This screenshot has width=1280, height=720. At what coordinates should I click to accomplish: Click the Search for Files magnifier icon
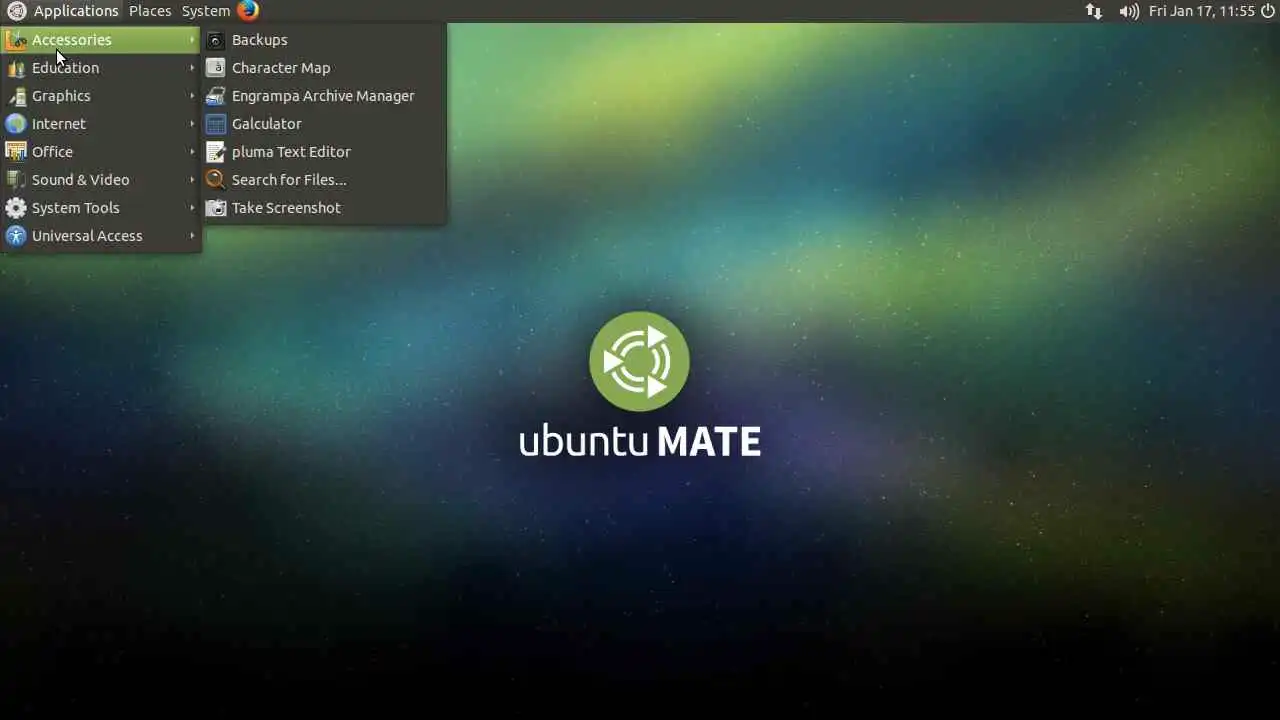point(216,180)
